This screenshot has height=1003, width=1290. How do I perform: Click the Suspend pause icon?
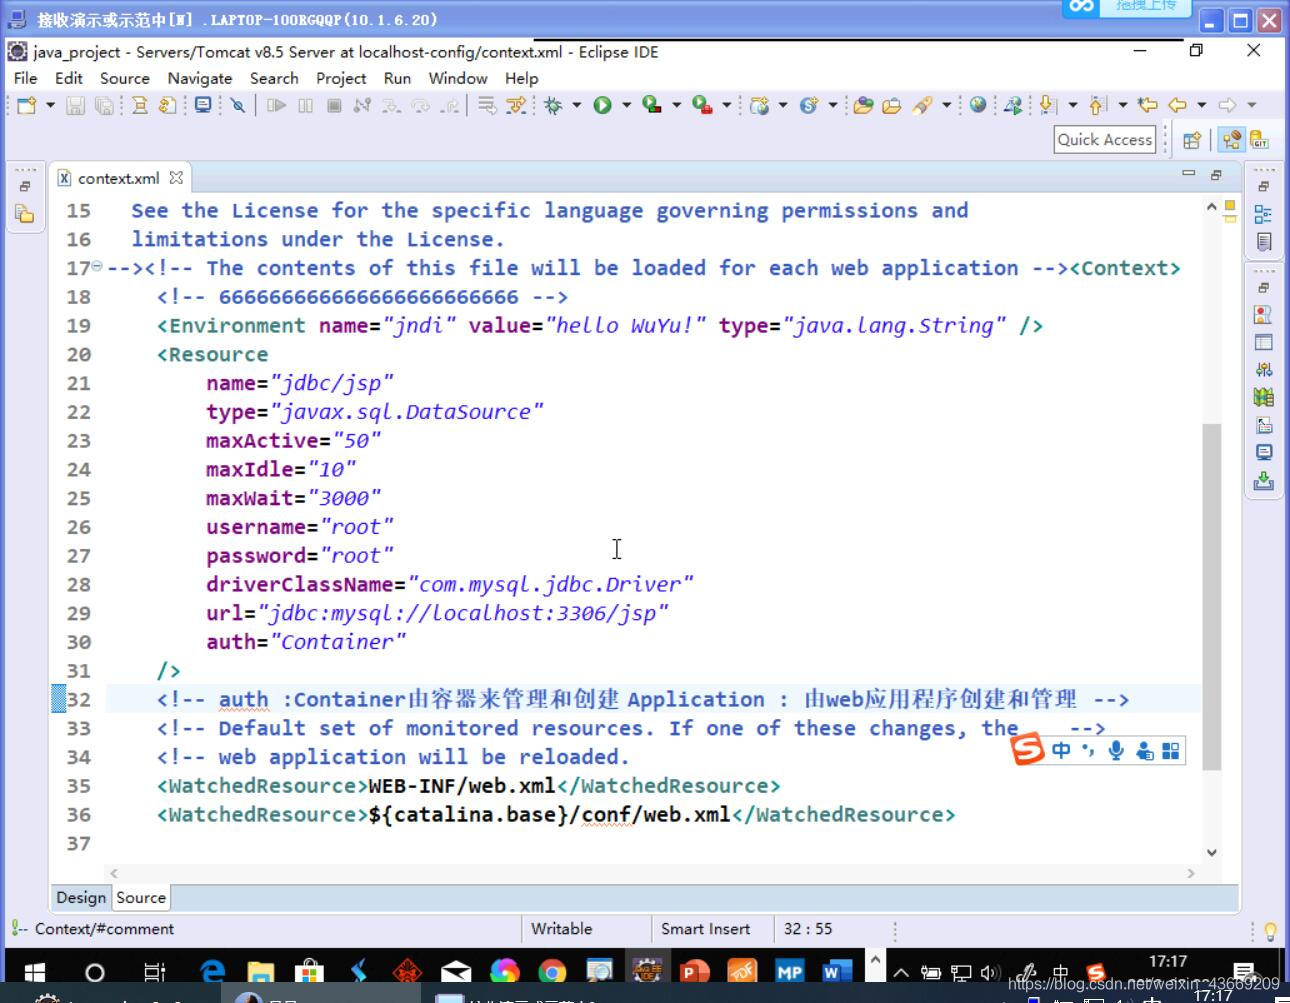coord(305,105)
